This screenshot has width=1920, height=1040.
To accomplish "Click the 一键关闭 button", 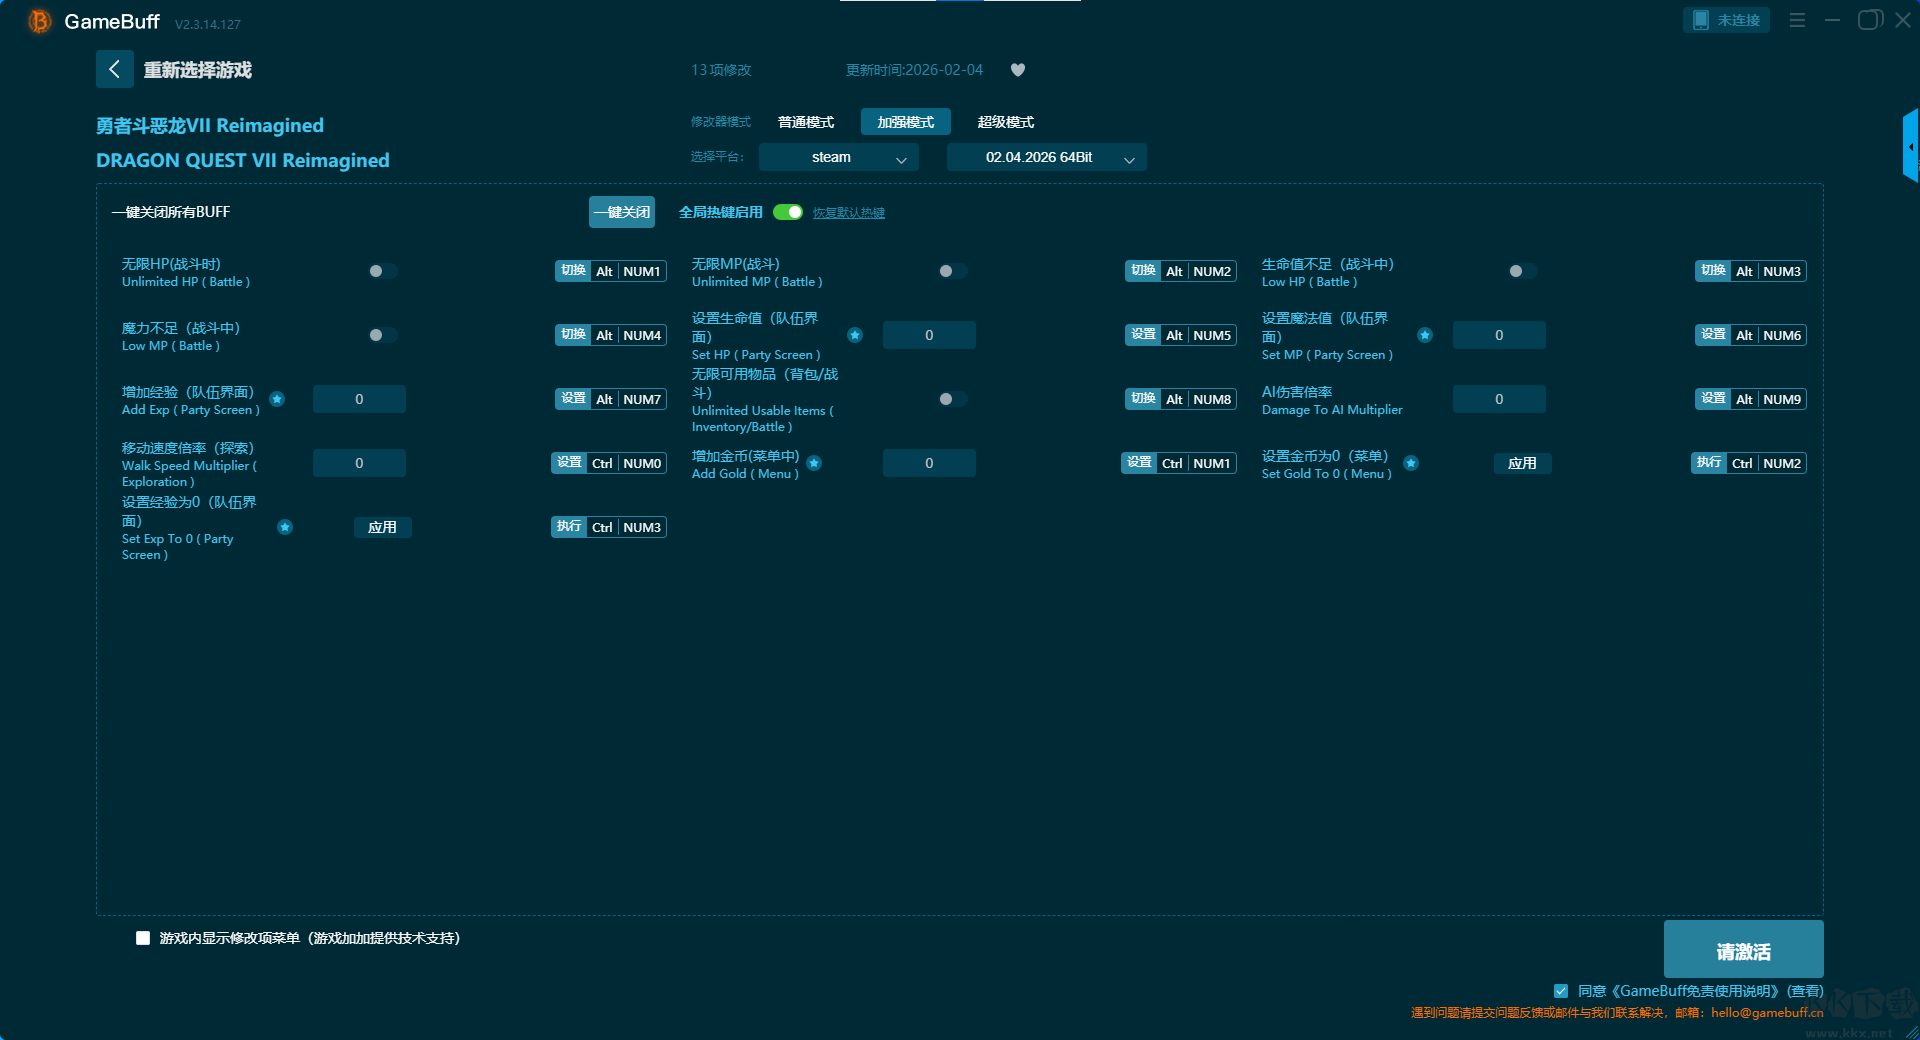I will point(621,212).
